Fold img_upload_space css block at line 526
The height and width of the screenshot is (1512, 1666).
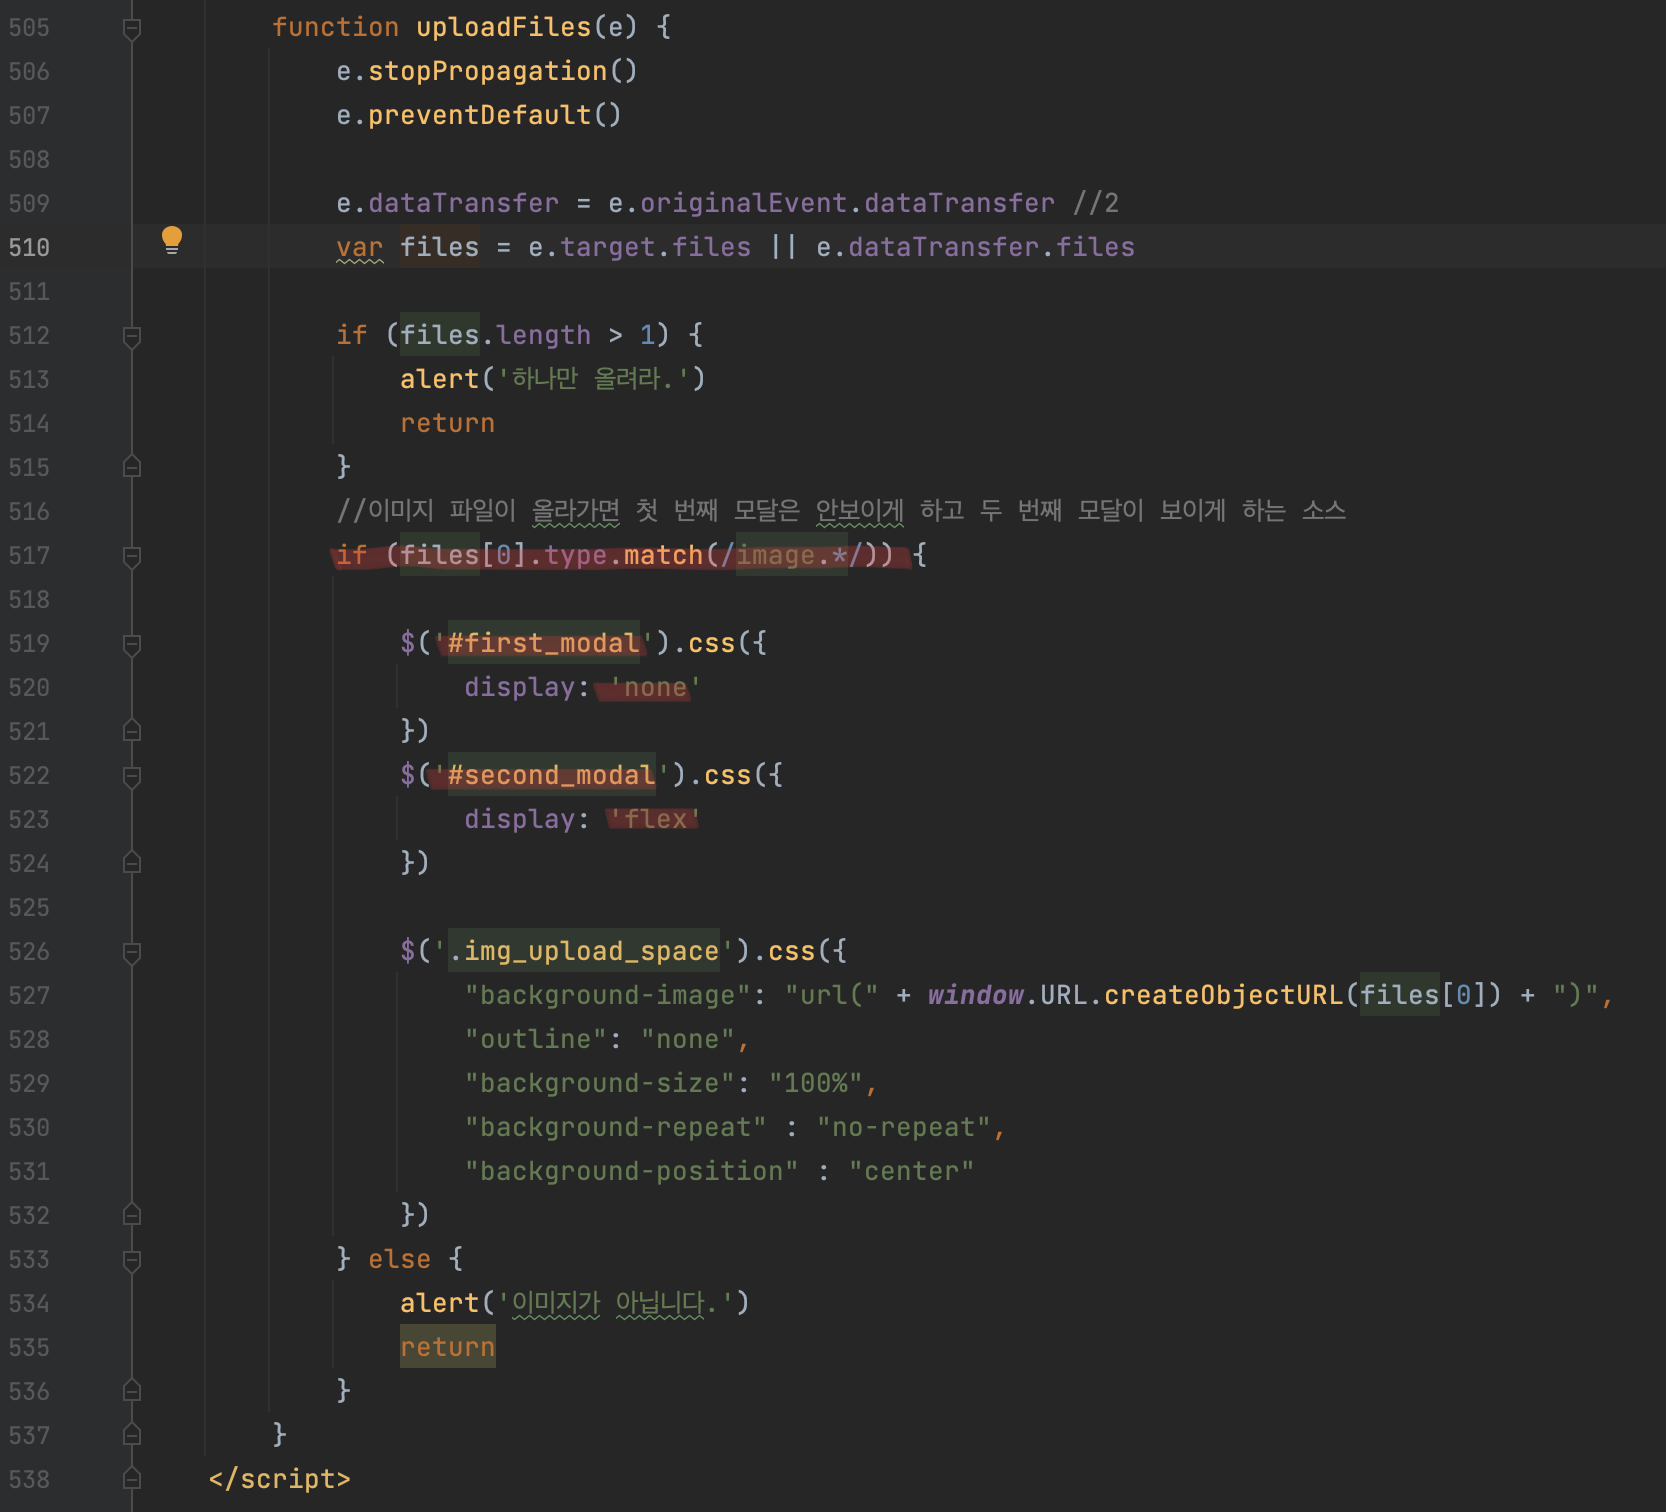[132, 953]
